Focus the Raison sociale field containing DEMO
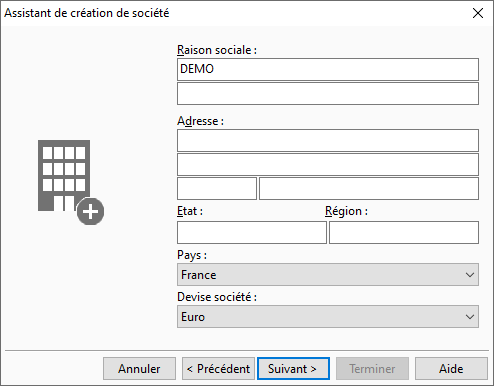This screenshot has width=494, height=386. (328, 69)
